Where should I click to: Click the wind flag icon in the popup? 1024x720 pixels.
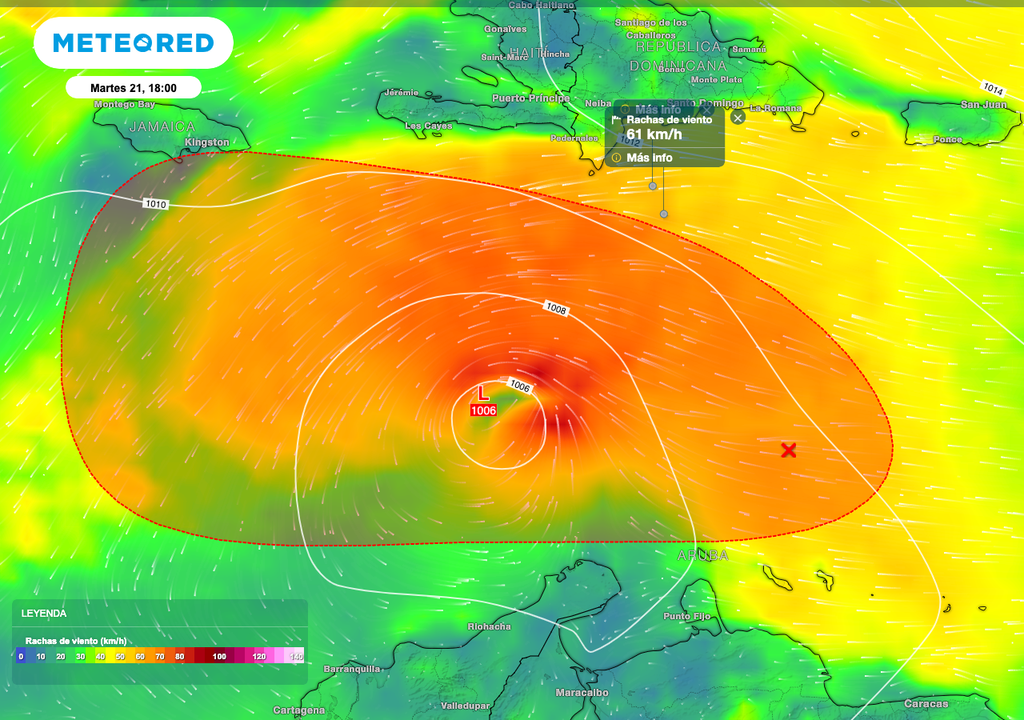[616, 119]
